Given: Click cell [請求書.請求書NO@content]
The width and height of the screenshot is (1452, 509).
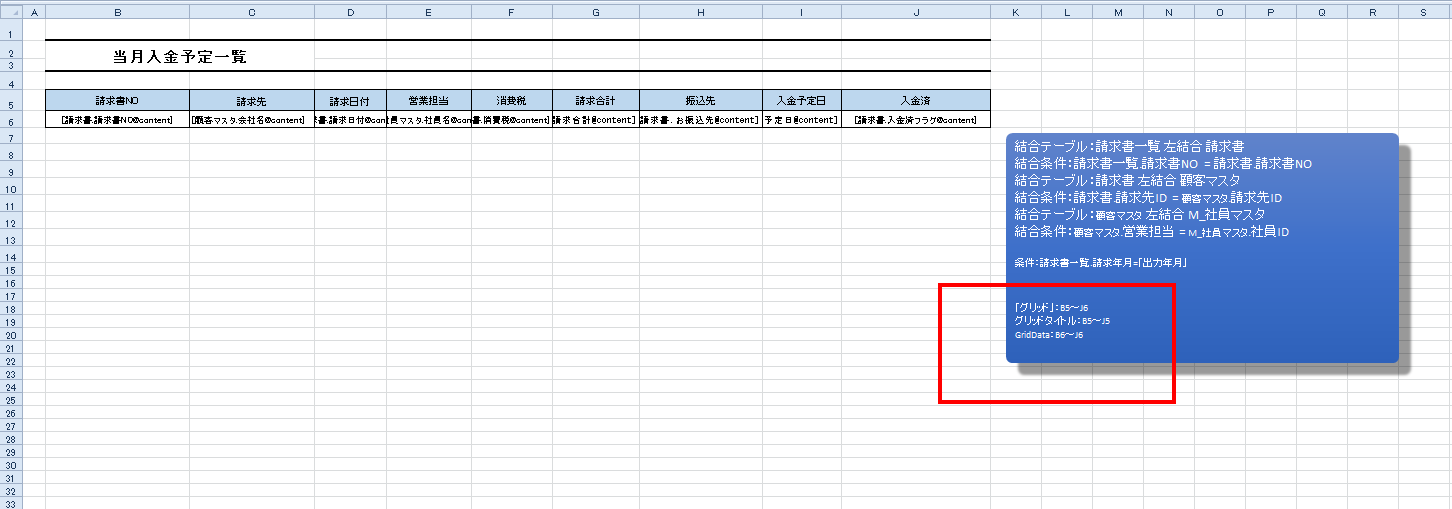Looking at the screenshot, I should (117, 120).
